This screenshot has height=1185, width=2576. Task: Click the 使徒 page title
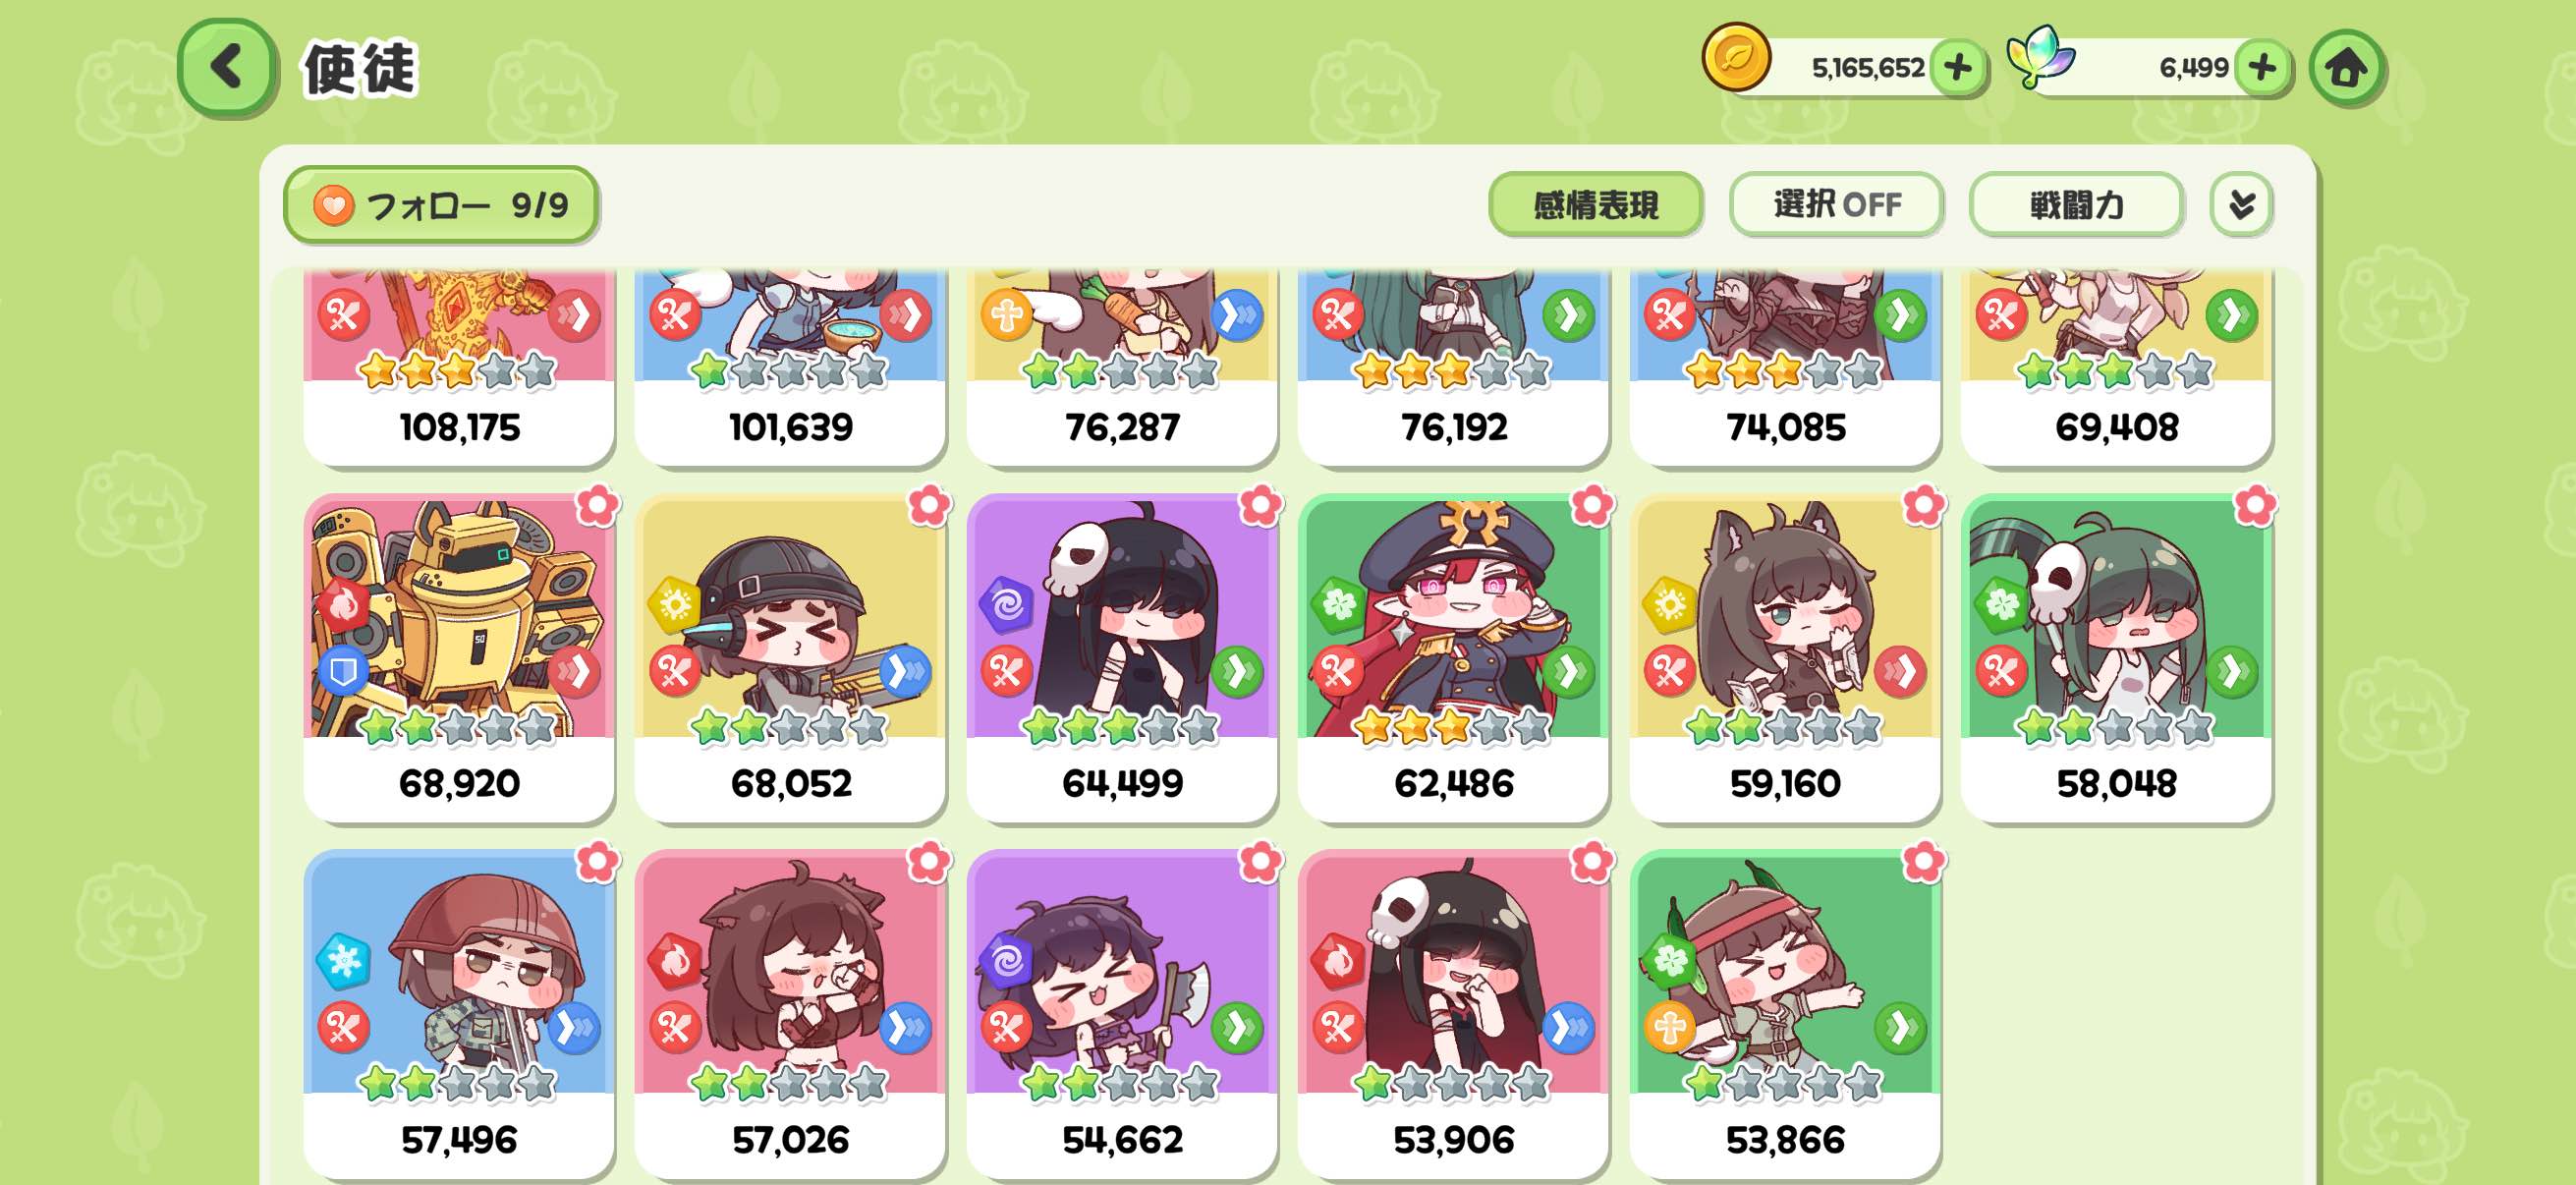[359, 69]
